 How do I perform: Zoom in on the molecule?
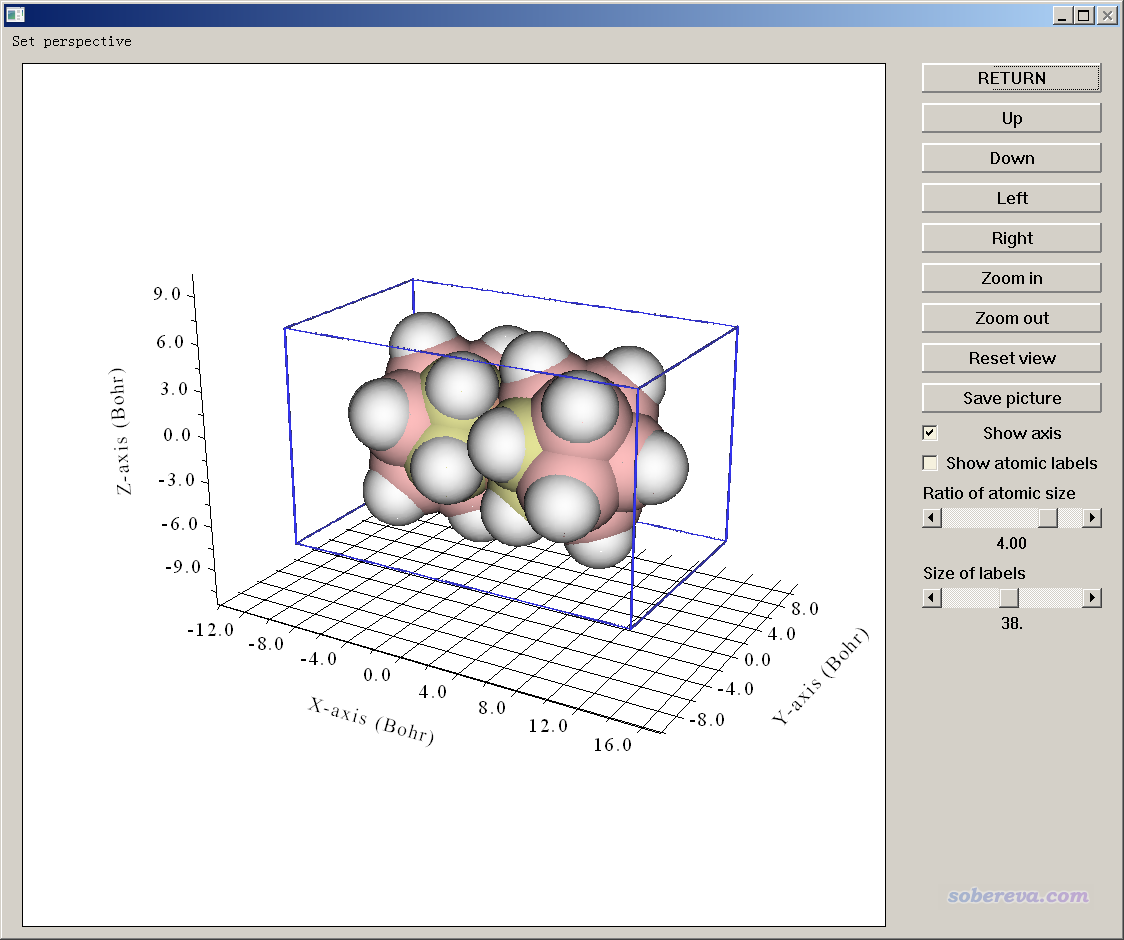click(1011, 278)
